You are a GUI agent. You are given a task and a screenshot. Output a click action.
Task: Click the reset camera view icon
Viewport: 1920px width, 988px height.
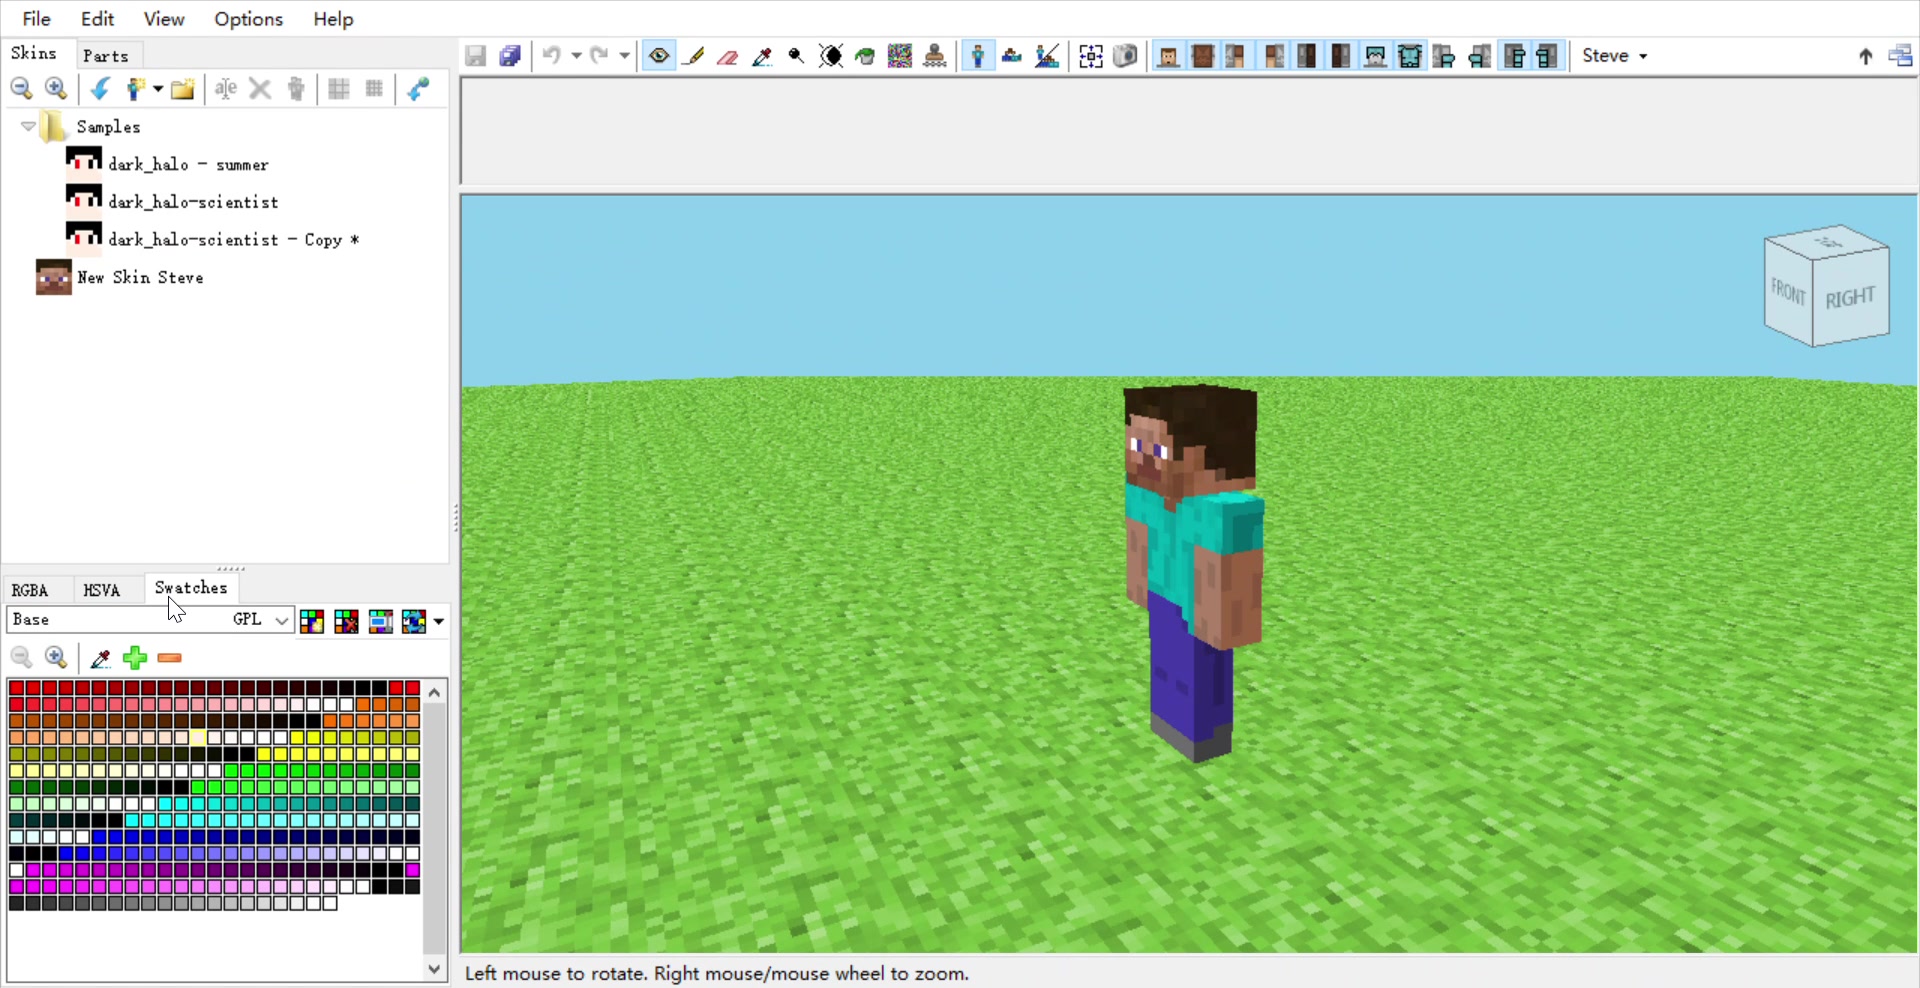point(1091,56)
